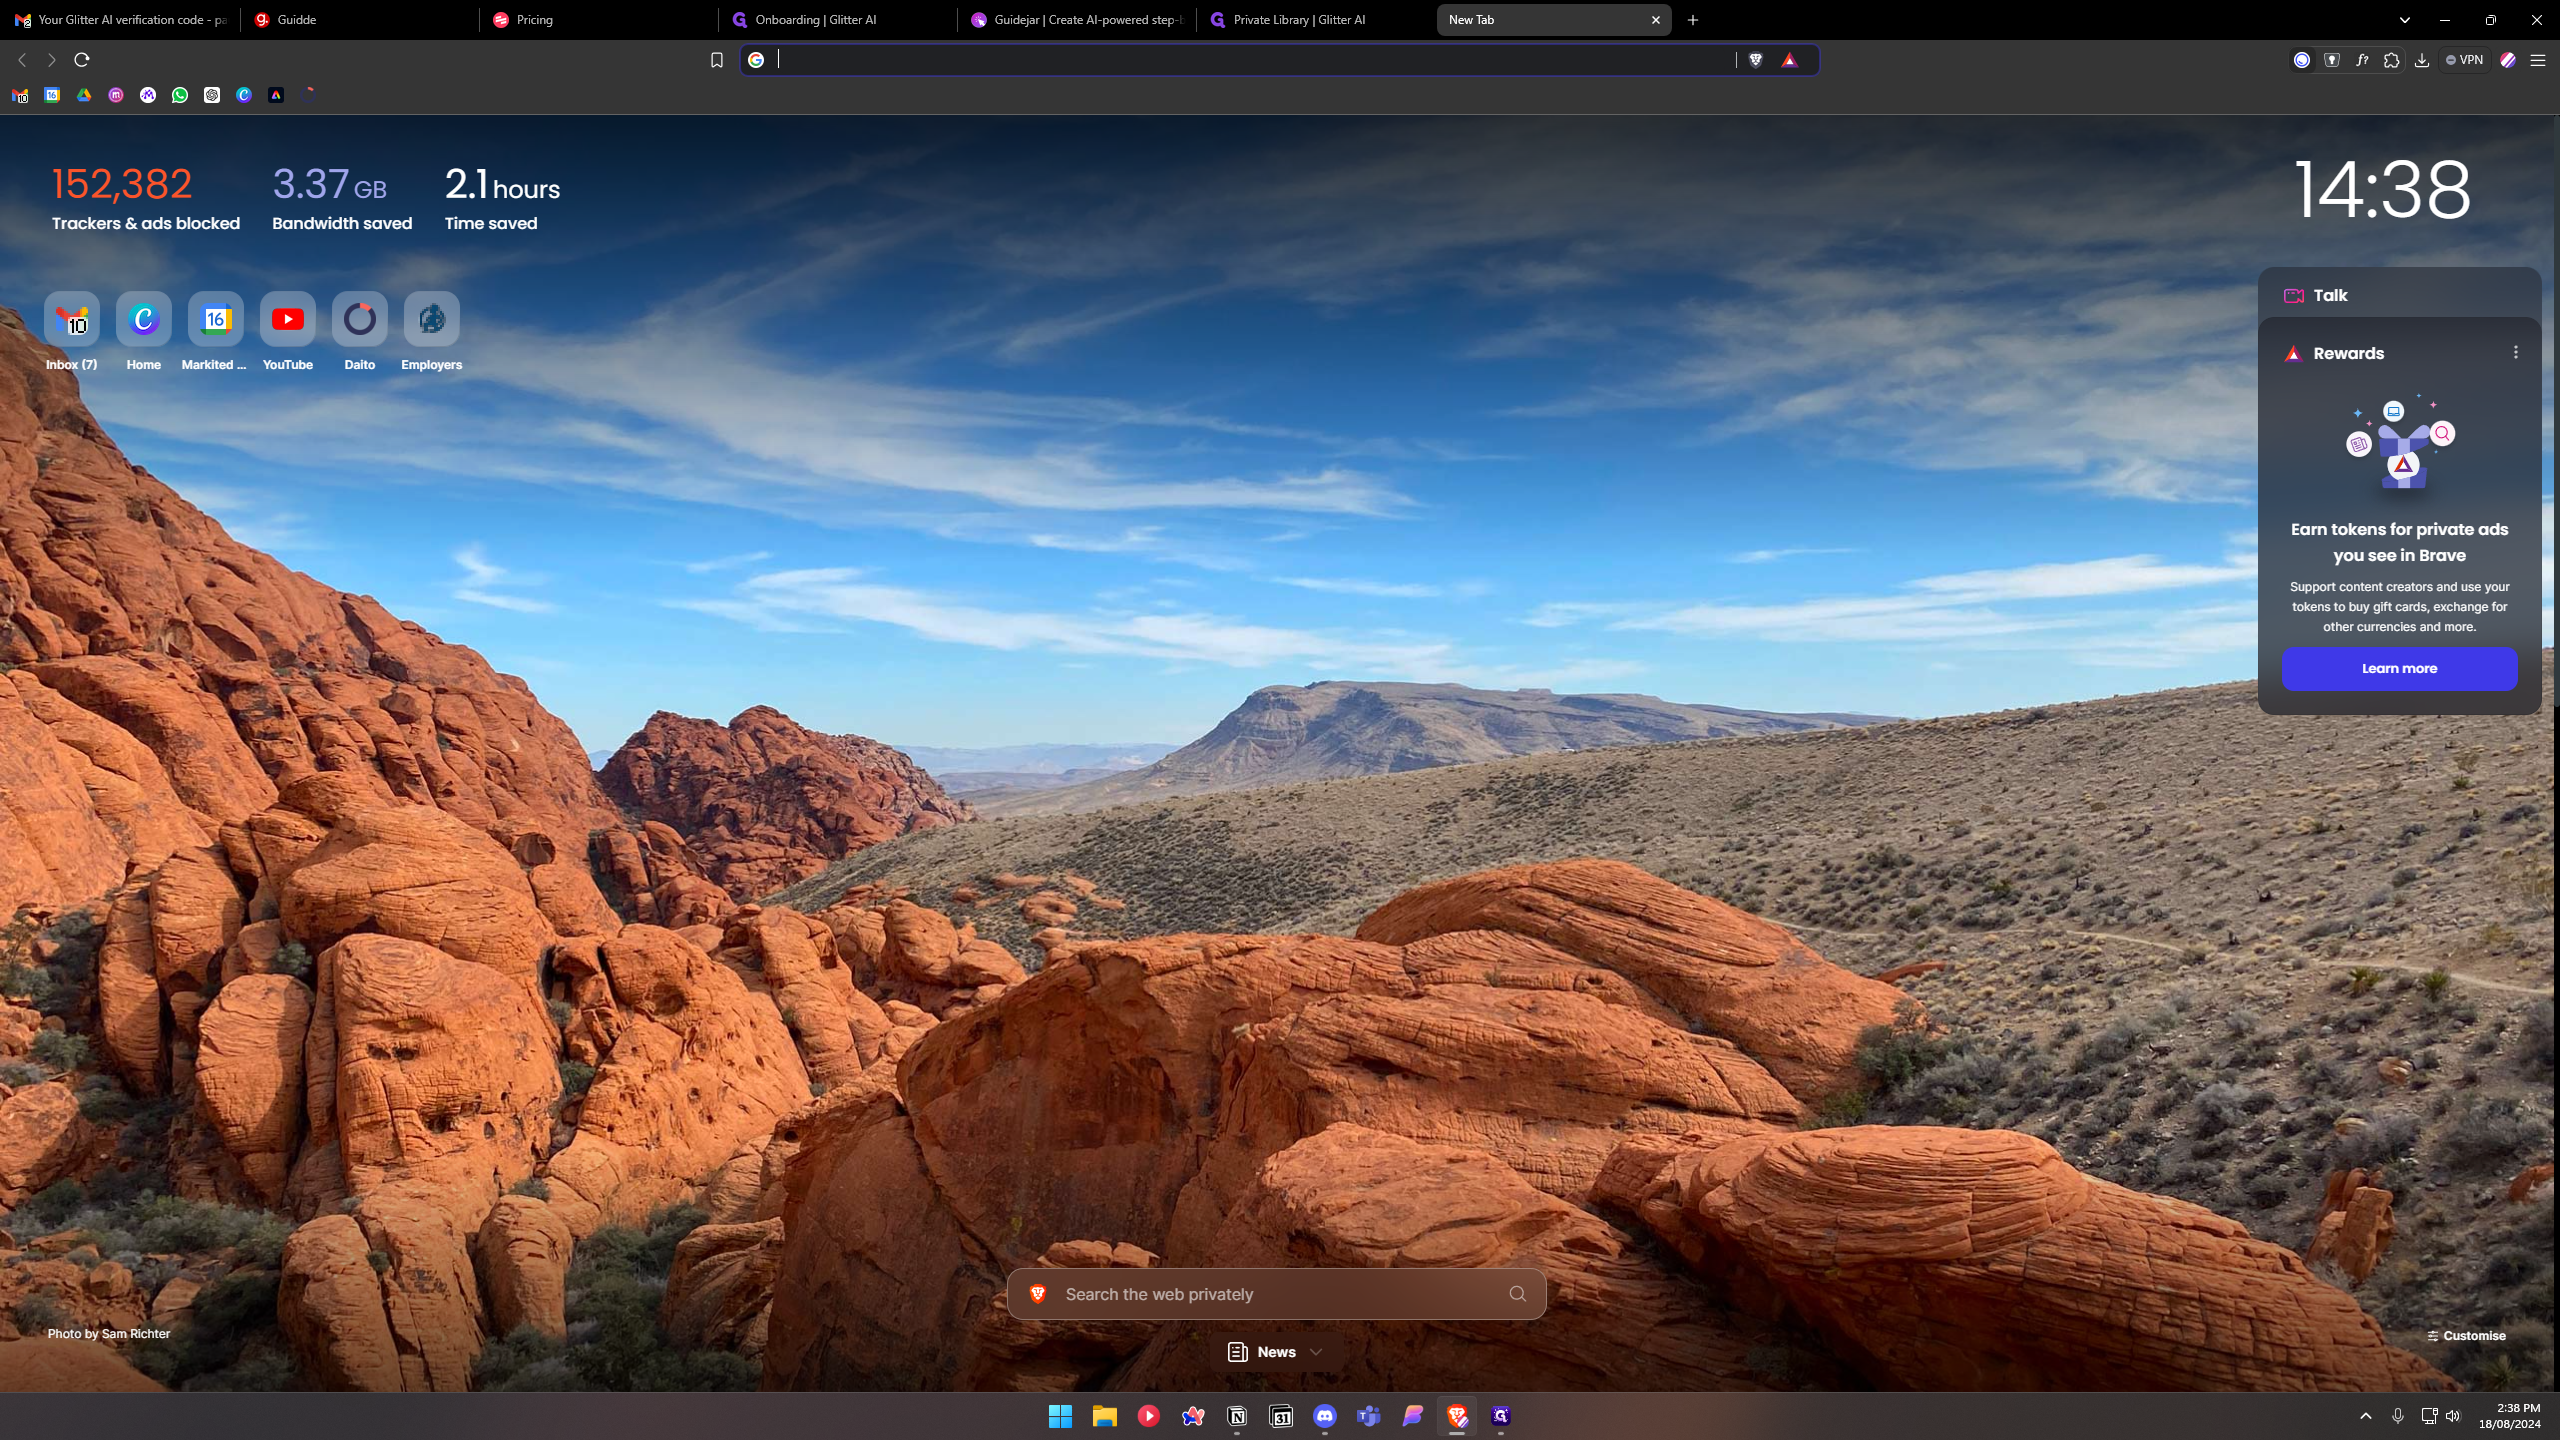Reload the page with refresh icon

pos(82,60)
